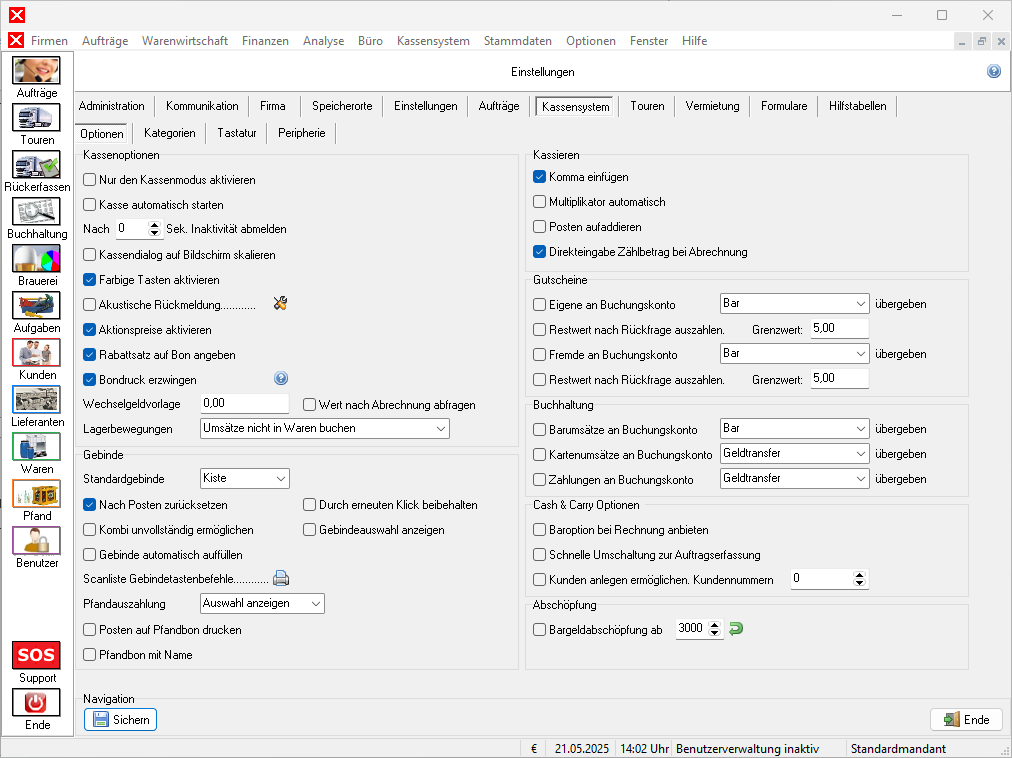Open the Aufträge sidebar icon
This screenshot has height=758, width=1012.
36,71
